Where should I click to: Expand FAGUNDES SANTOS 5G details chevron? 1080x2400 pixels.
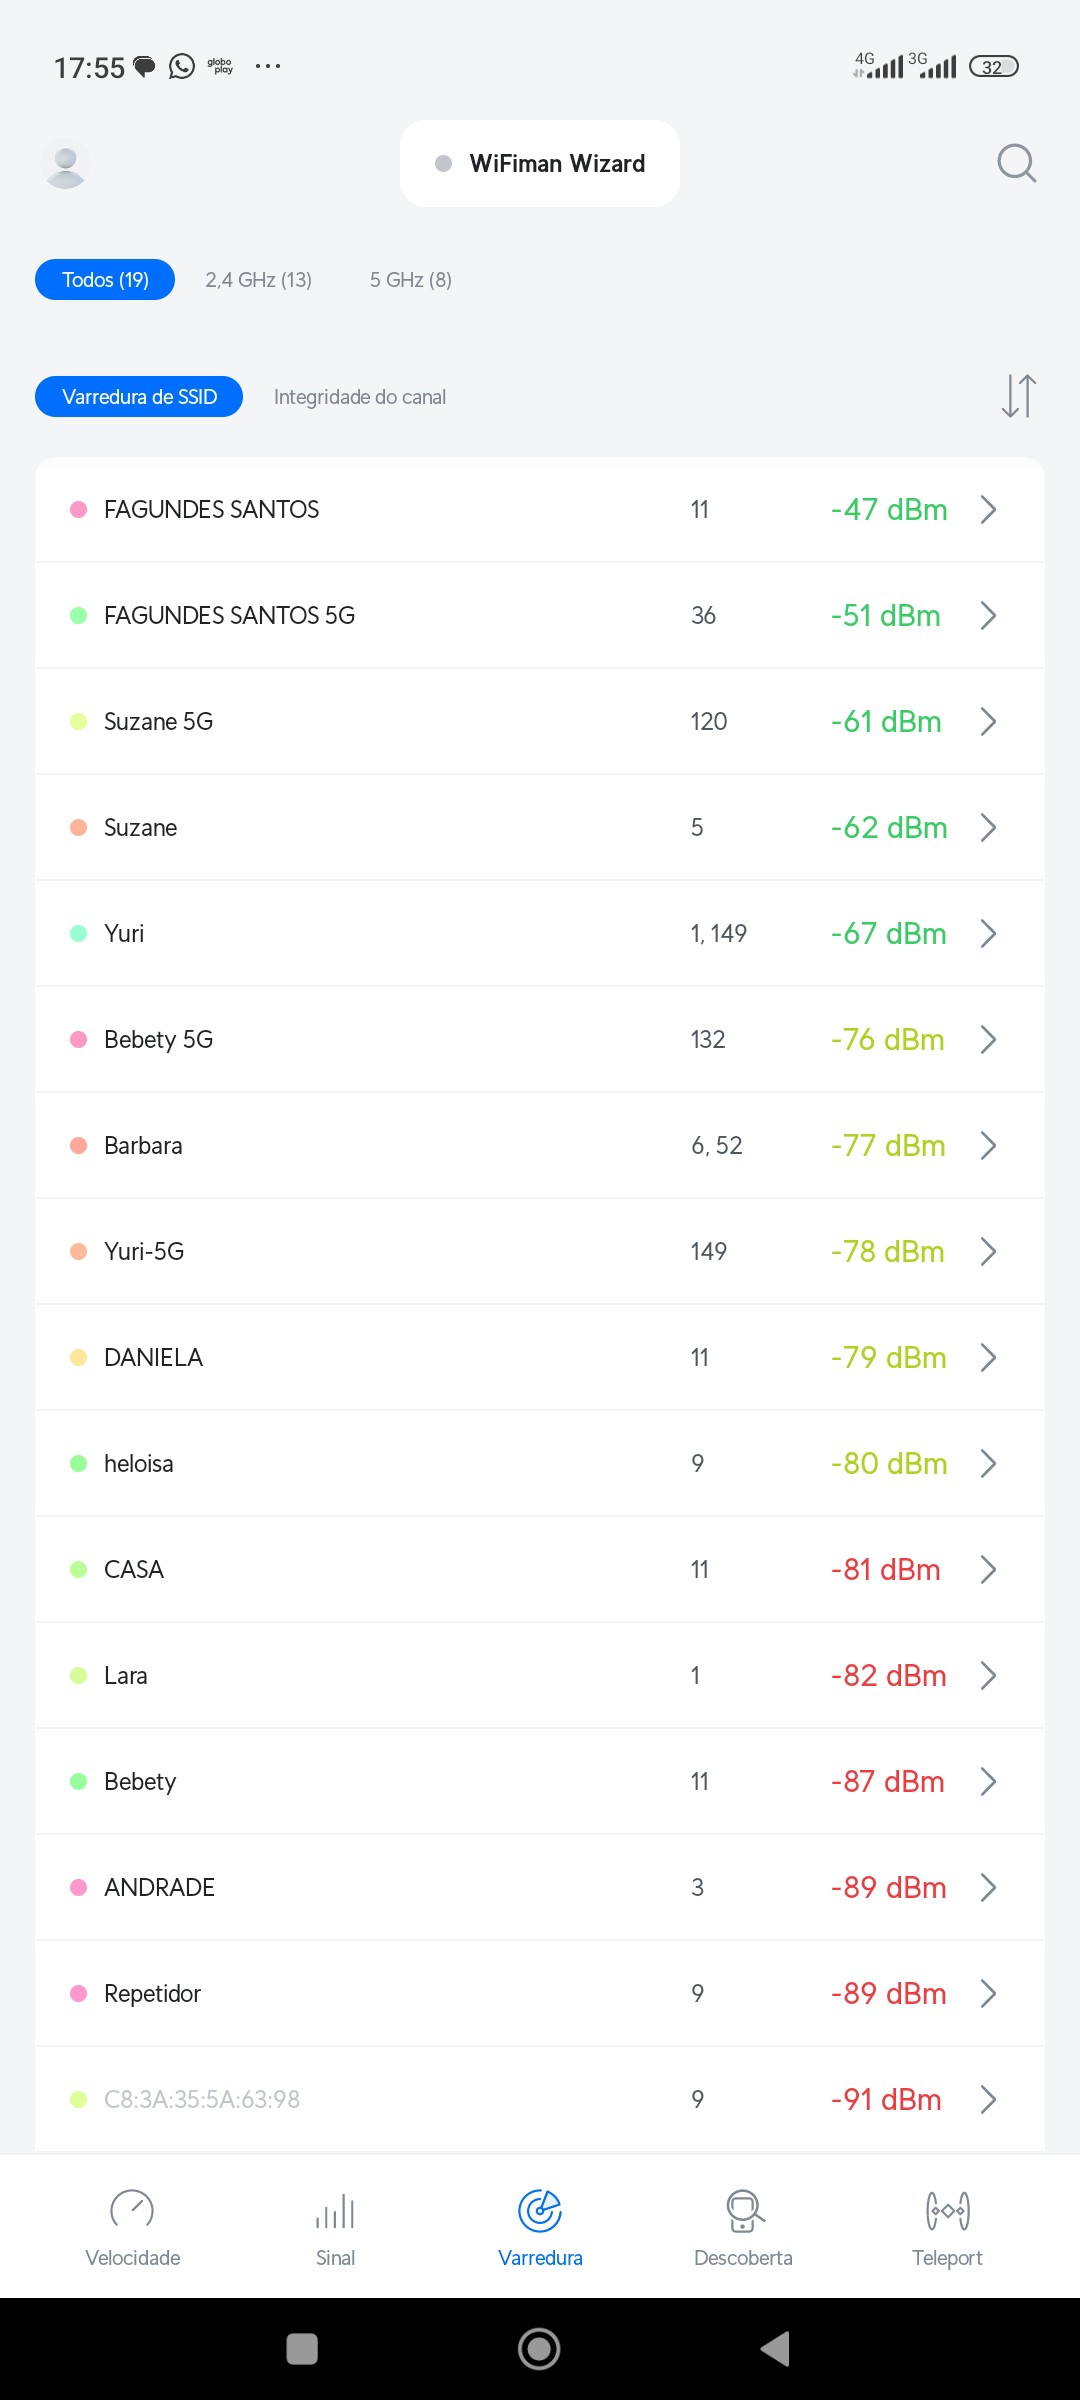[x=988, y=615]
